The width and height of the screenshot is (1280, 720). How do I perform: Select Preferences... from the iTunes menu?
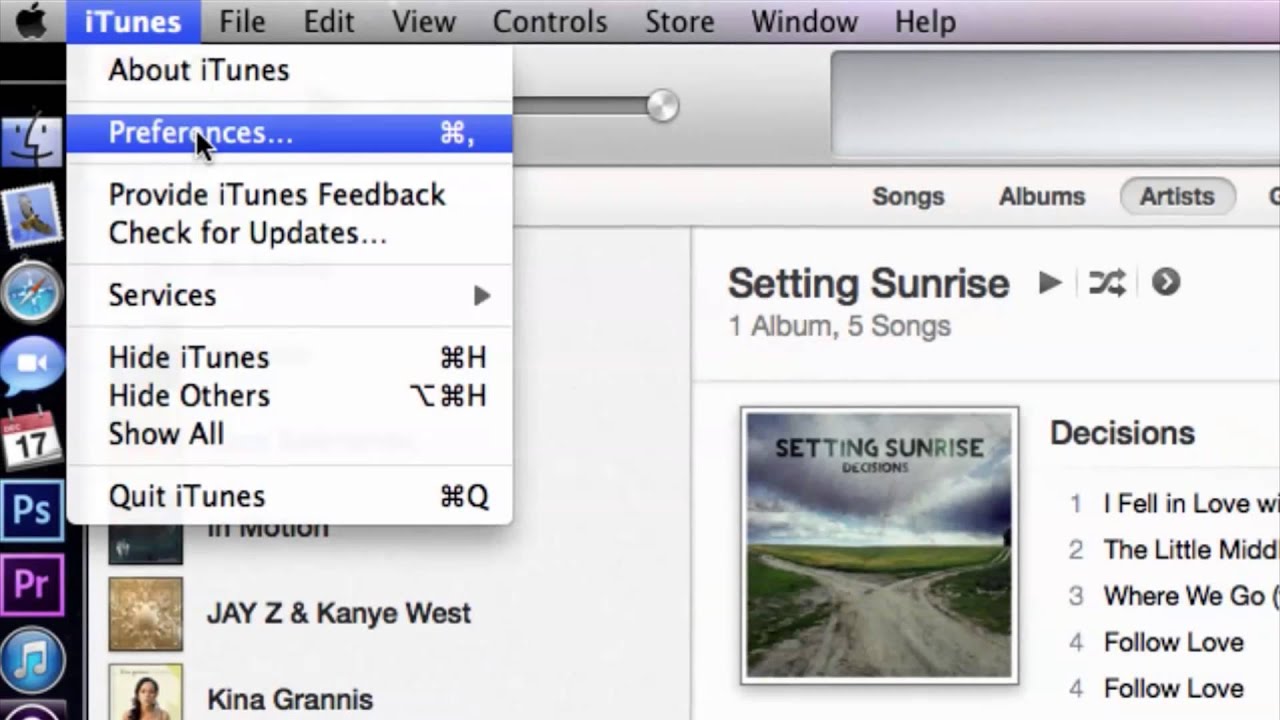[x=289, y=133]
